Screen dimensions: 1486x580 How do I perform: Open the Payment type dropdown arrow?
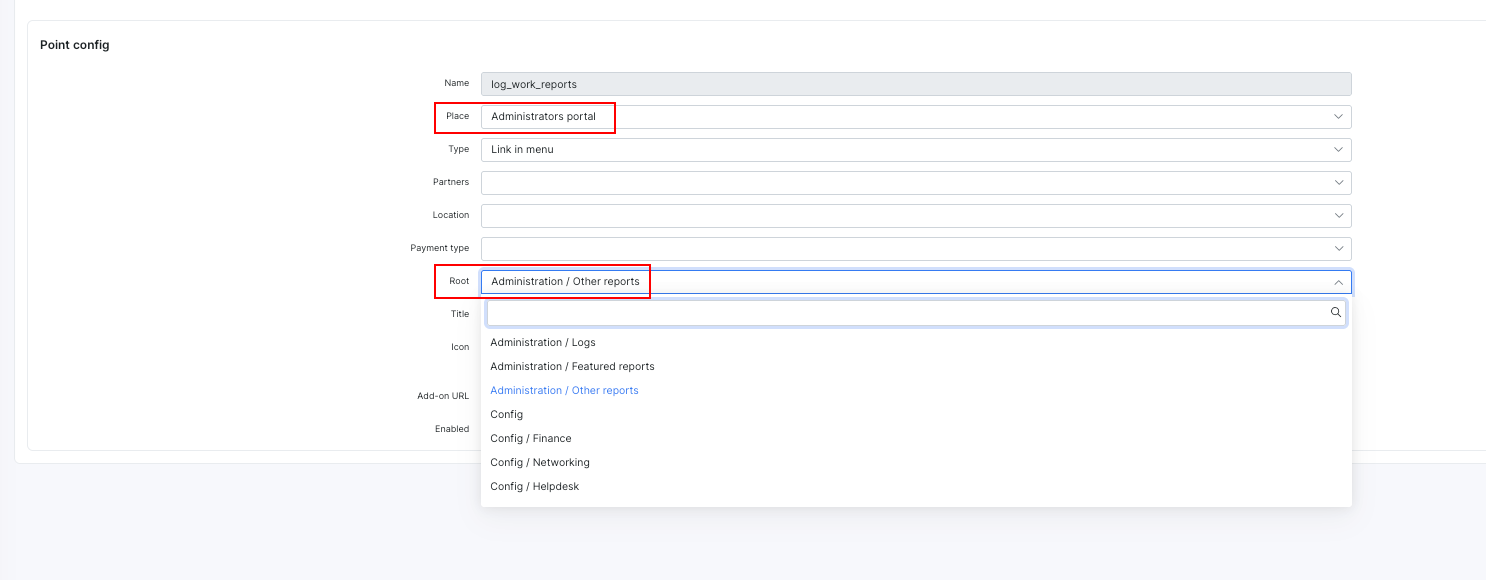pyautogui.click(x=1338, y=249)
